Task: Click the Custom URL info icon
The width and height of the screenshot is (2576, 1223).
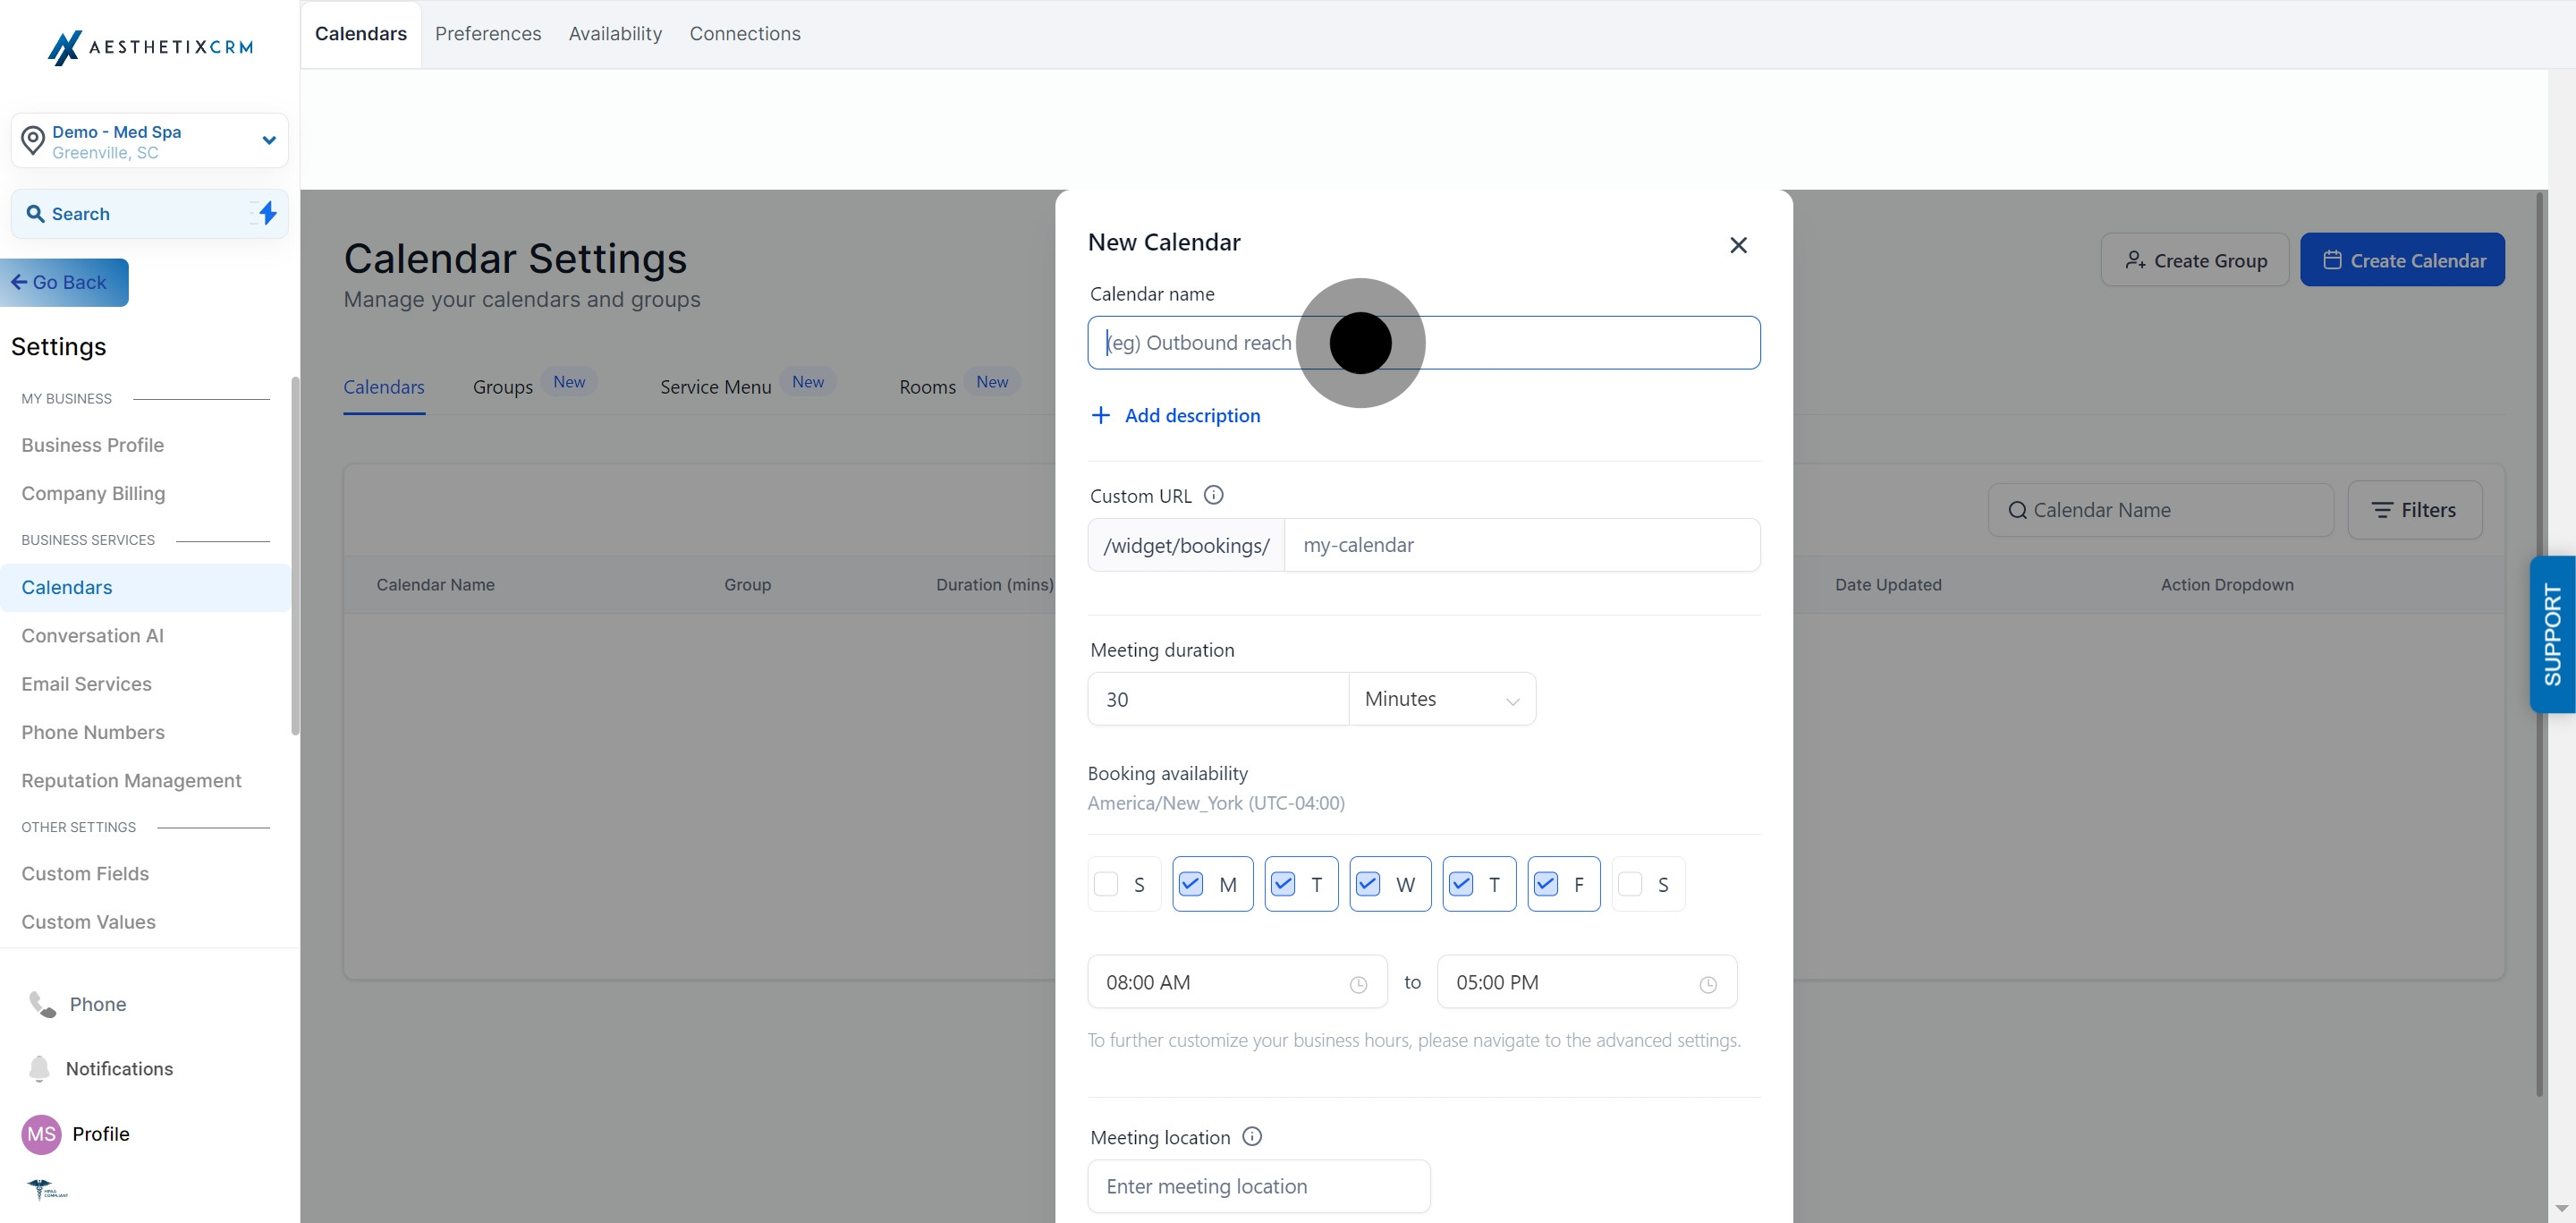Action: [x=1213, y=495]
